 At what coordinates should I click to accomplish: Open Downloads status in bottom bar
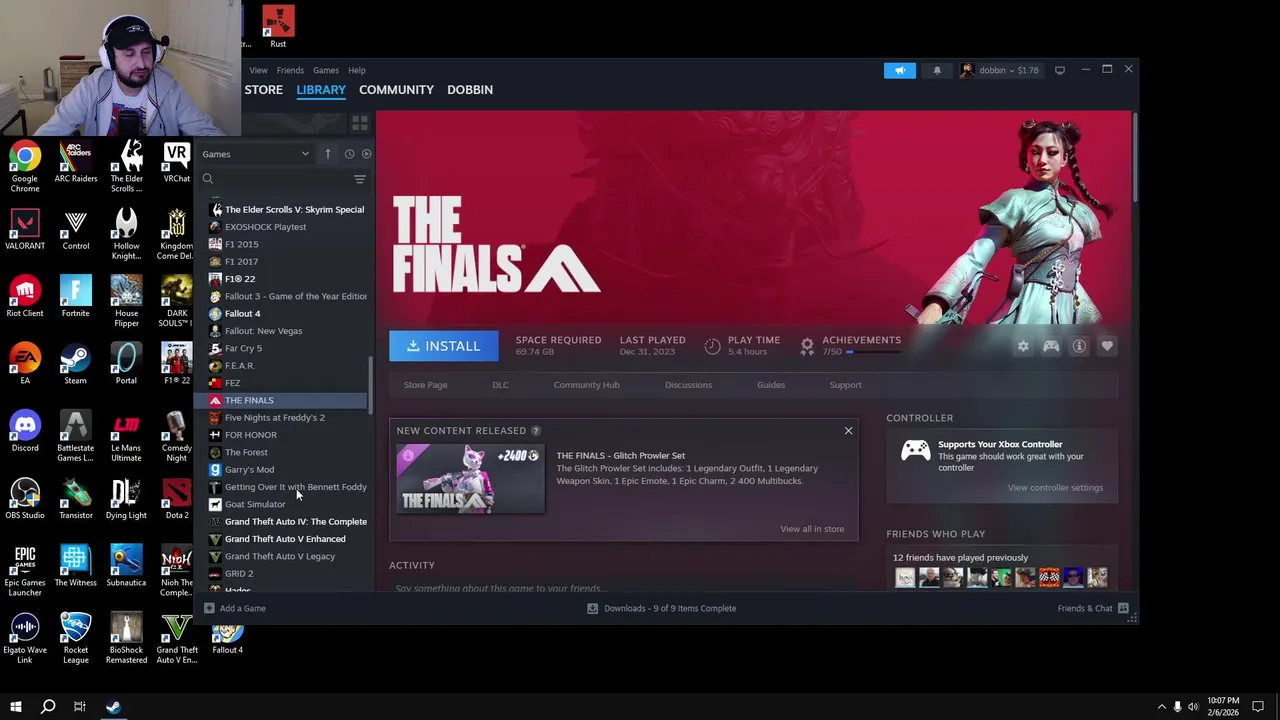[x=661, y=608]
